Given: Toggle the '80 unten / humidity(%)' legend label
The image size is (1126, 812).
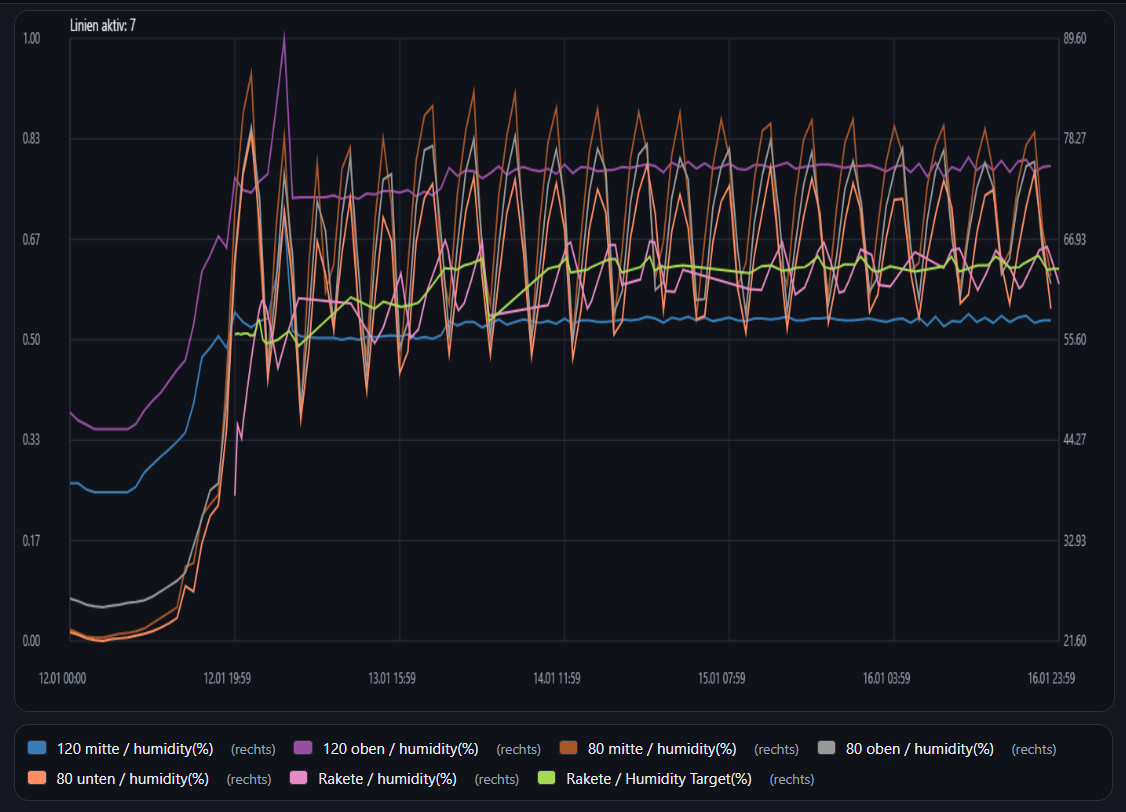Looking at the screenshot, I should point(132,778).
